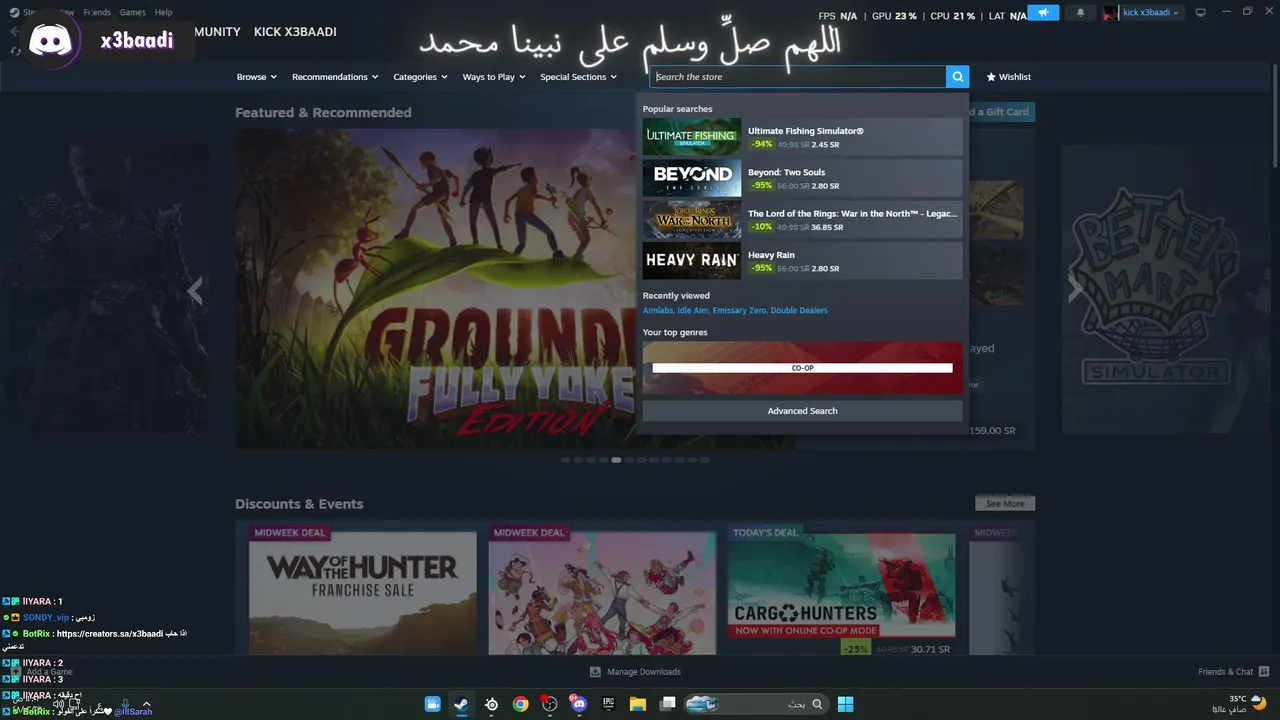
Task: Open the Grounded Fully Yoked featured banner
Action: (x=436, y=288)
